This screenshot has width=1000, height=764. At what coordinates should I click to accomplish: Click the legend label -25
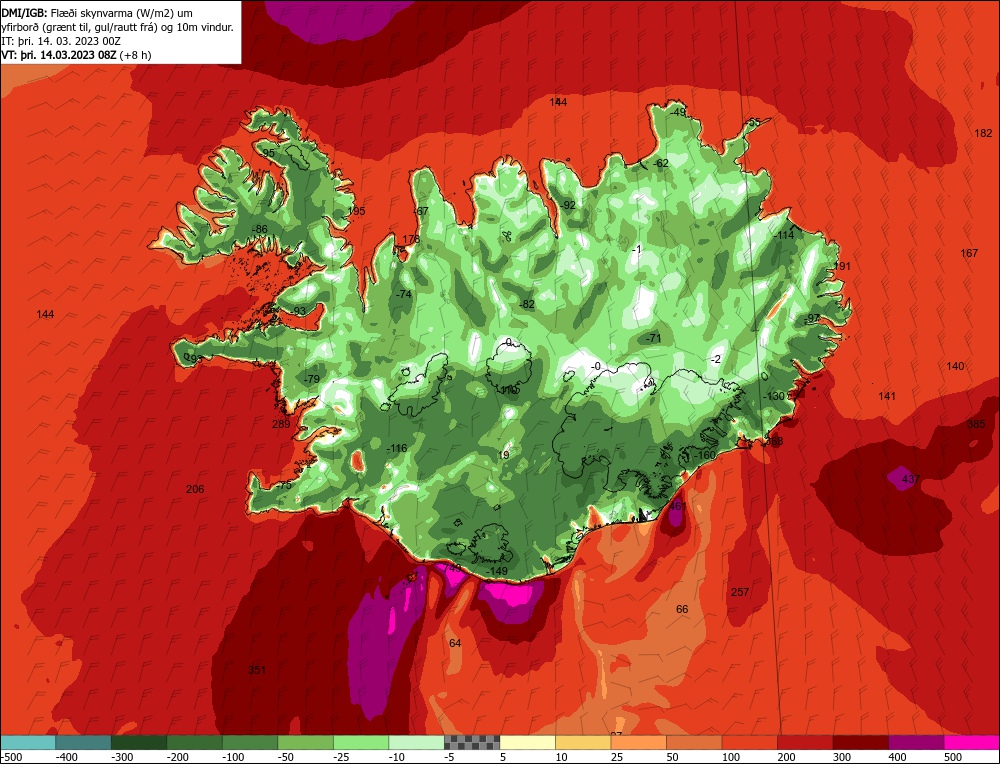tap(342, 757)
